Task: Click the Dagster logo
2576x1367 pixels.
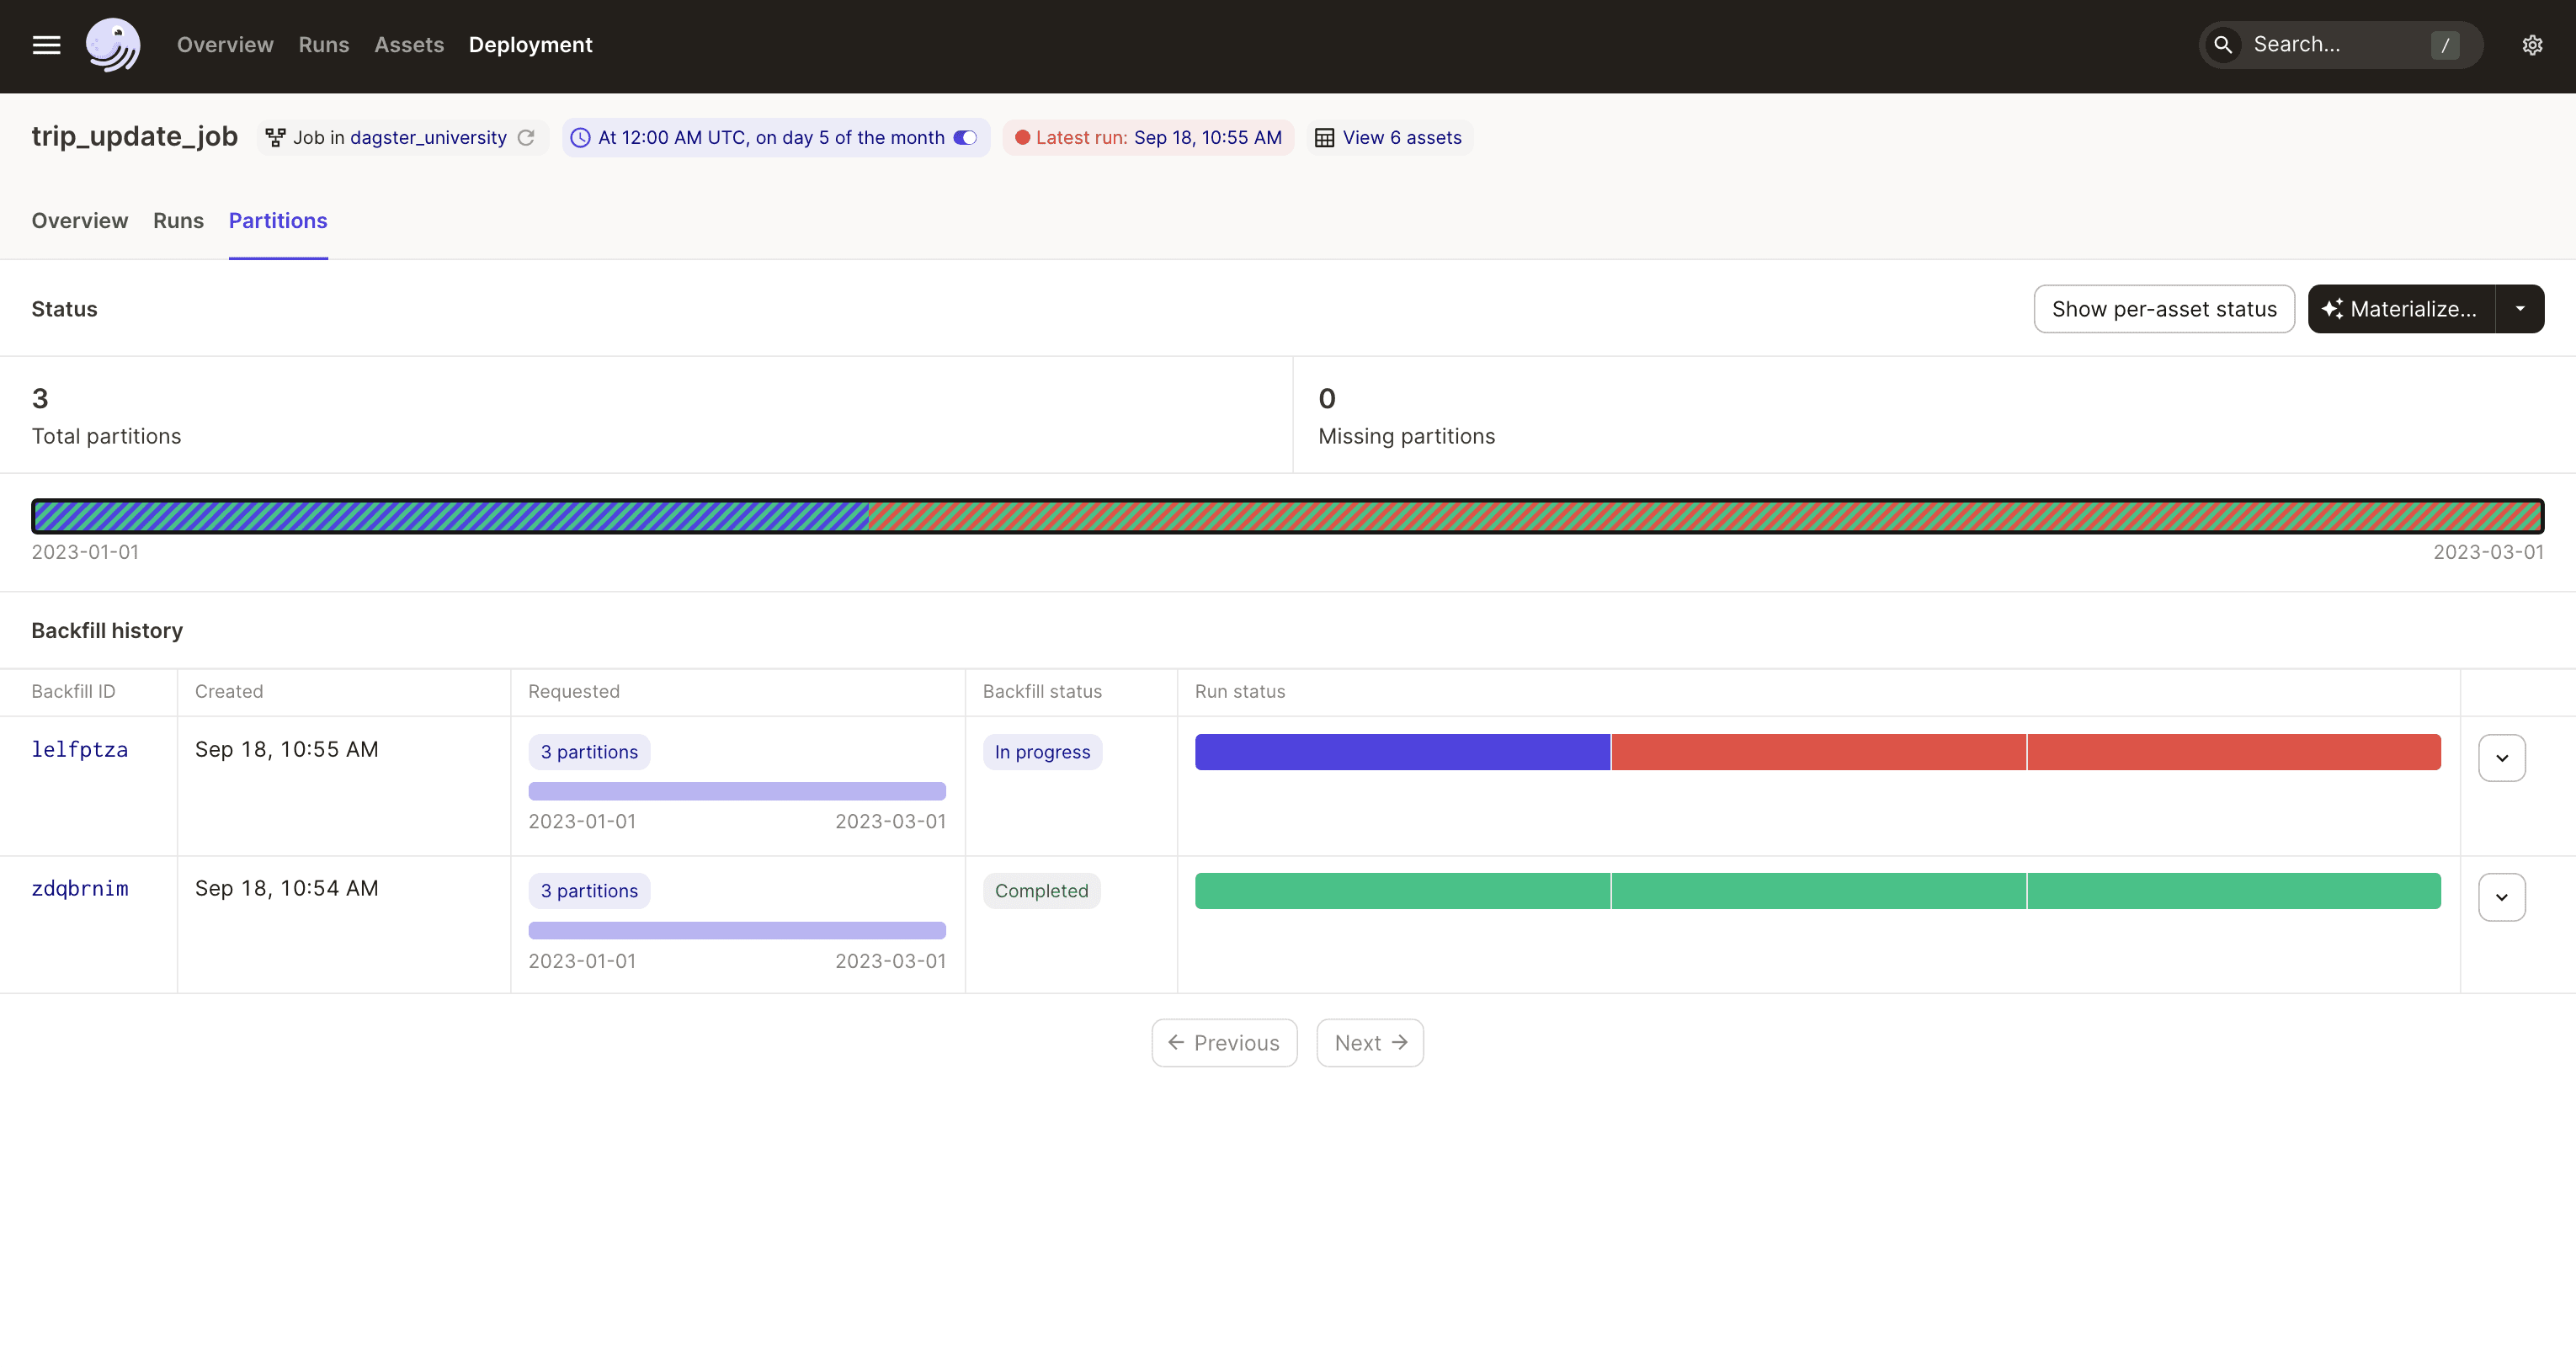Action: point(113,45)
